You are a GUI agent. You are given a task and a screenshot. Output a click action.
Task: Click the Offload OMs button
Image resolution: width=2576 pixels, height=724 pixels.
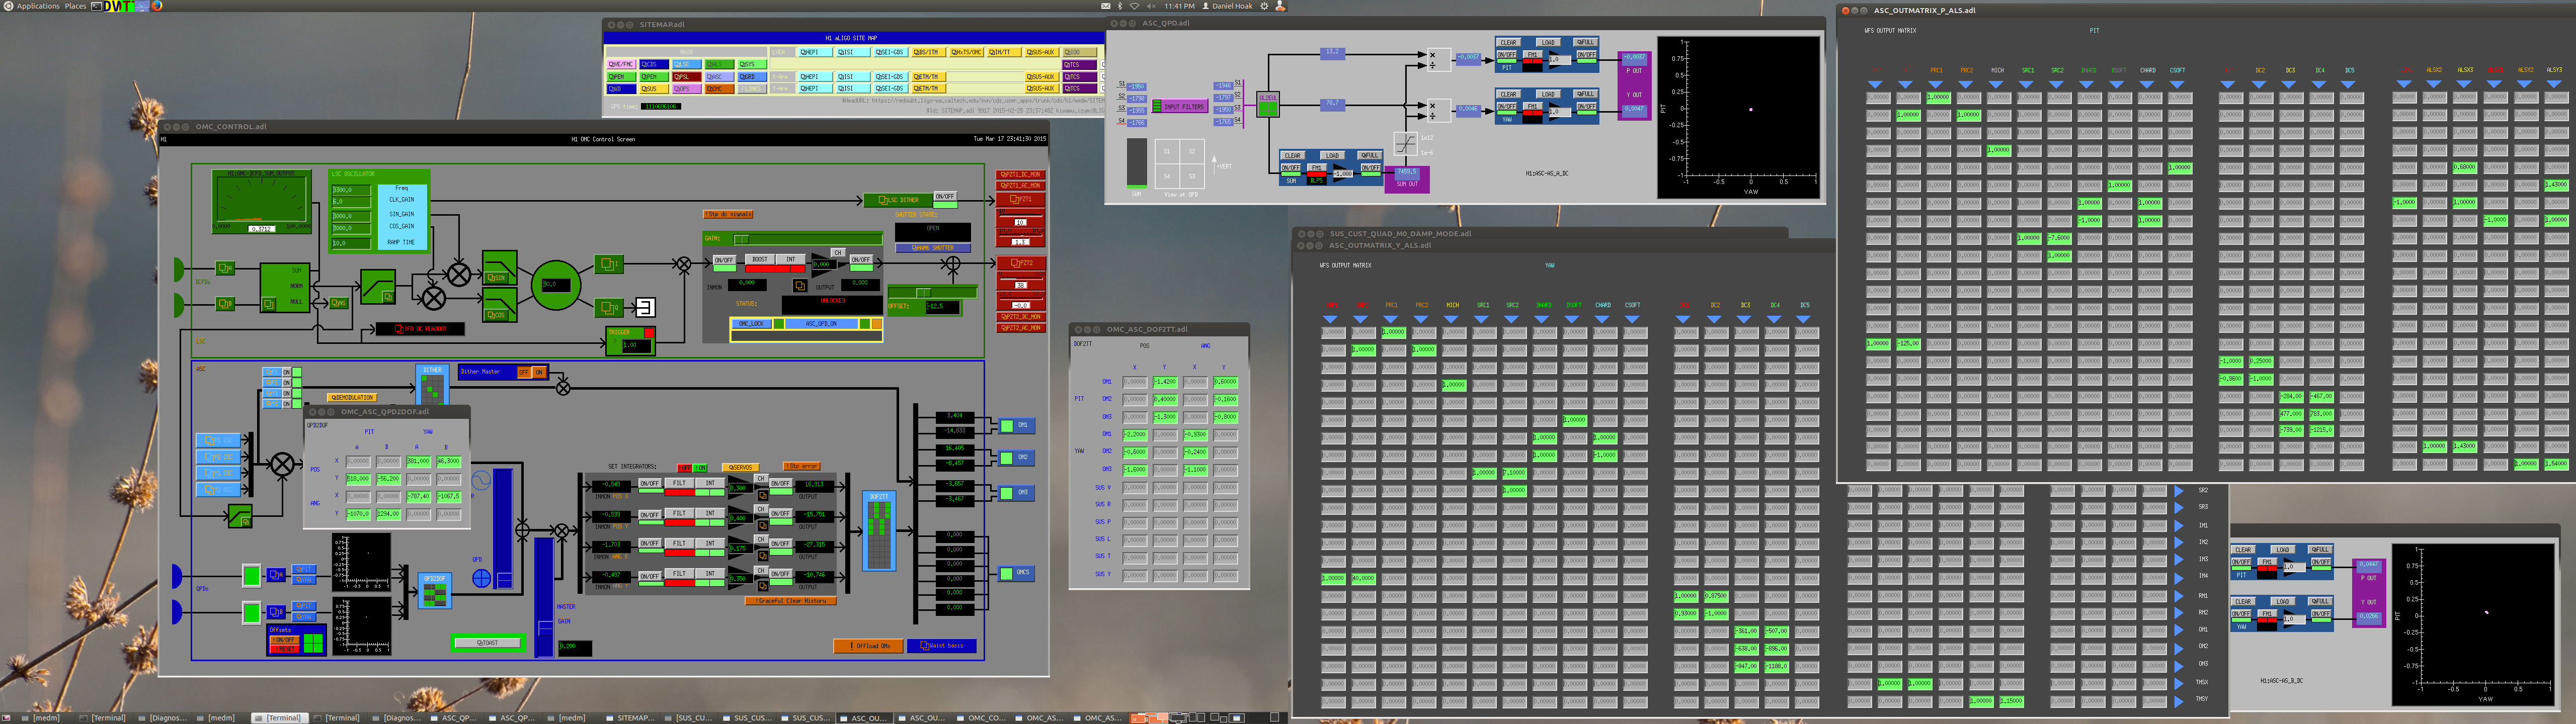pos(868,645)
